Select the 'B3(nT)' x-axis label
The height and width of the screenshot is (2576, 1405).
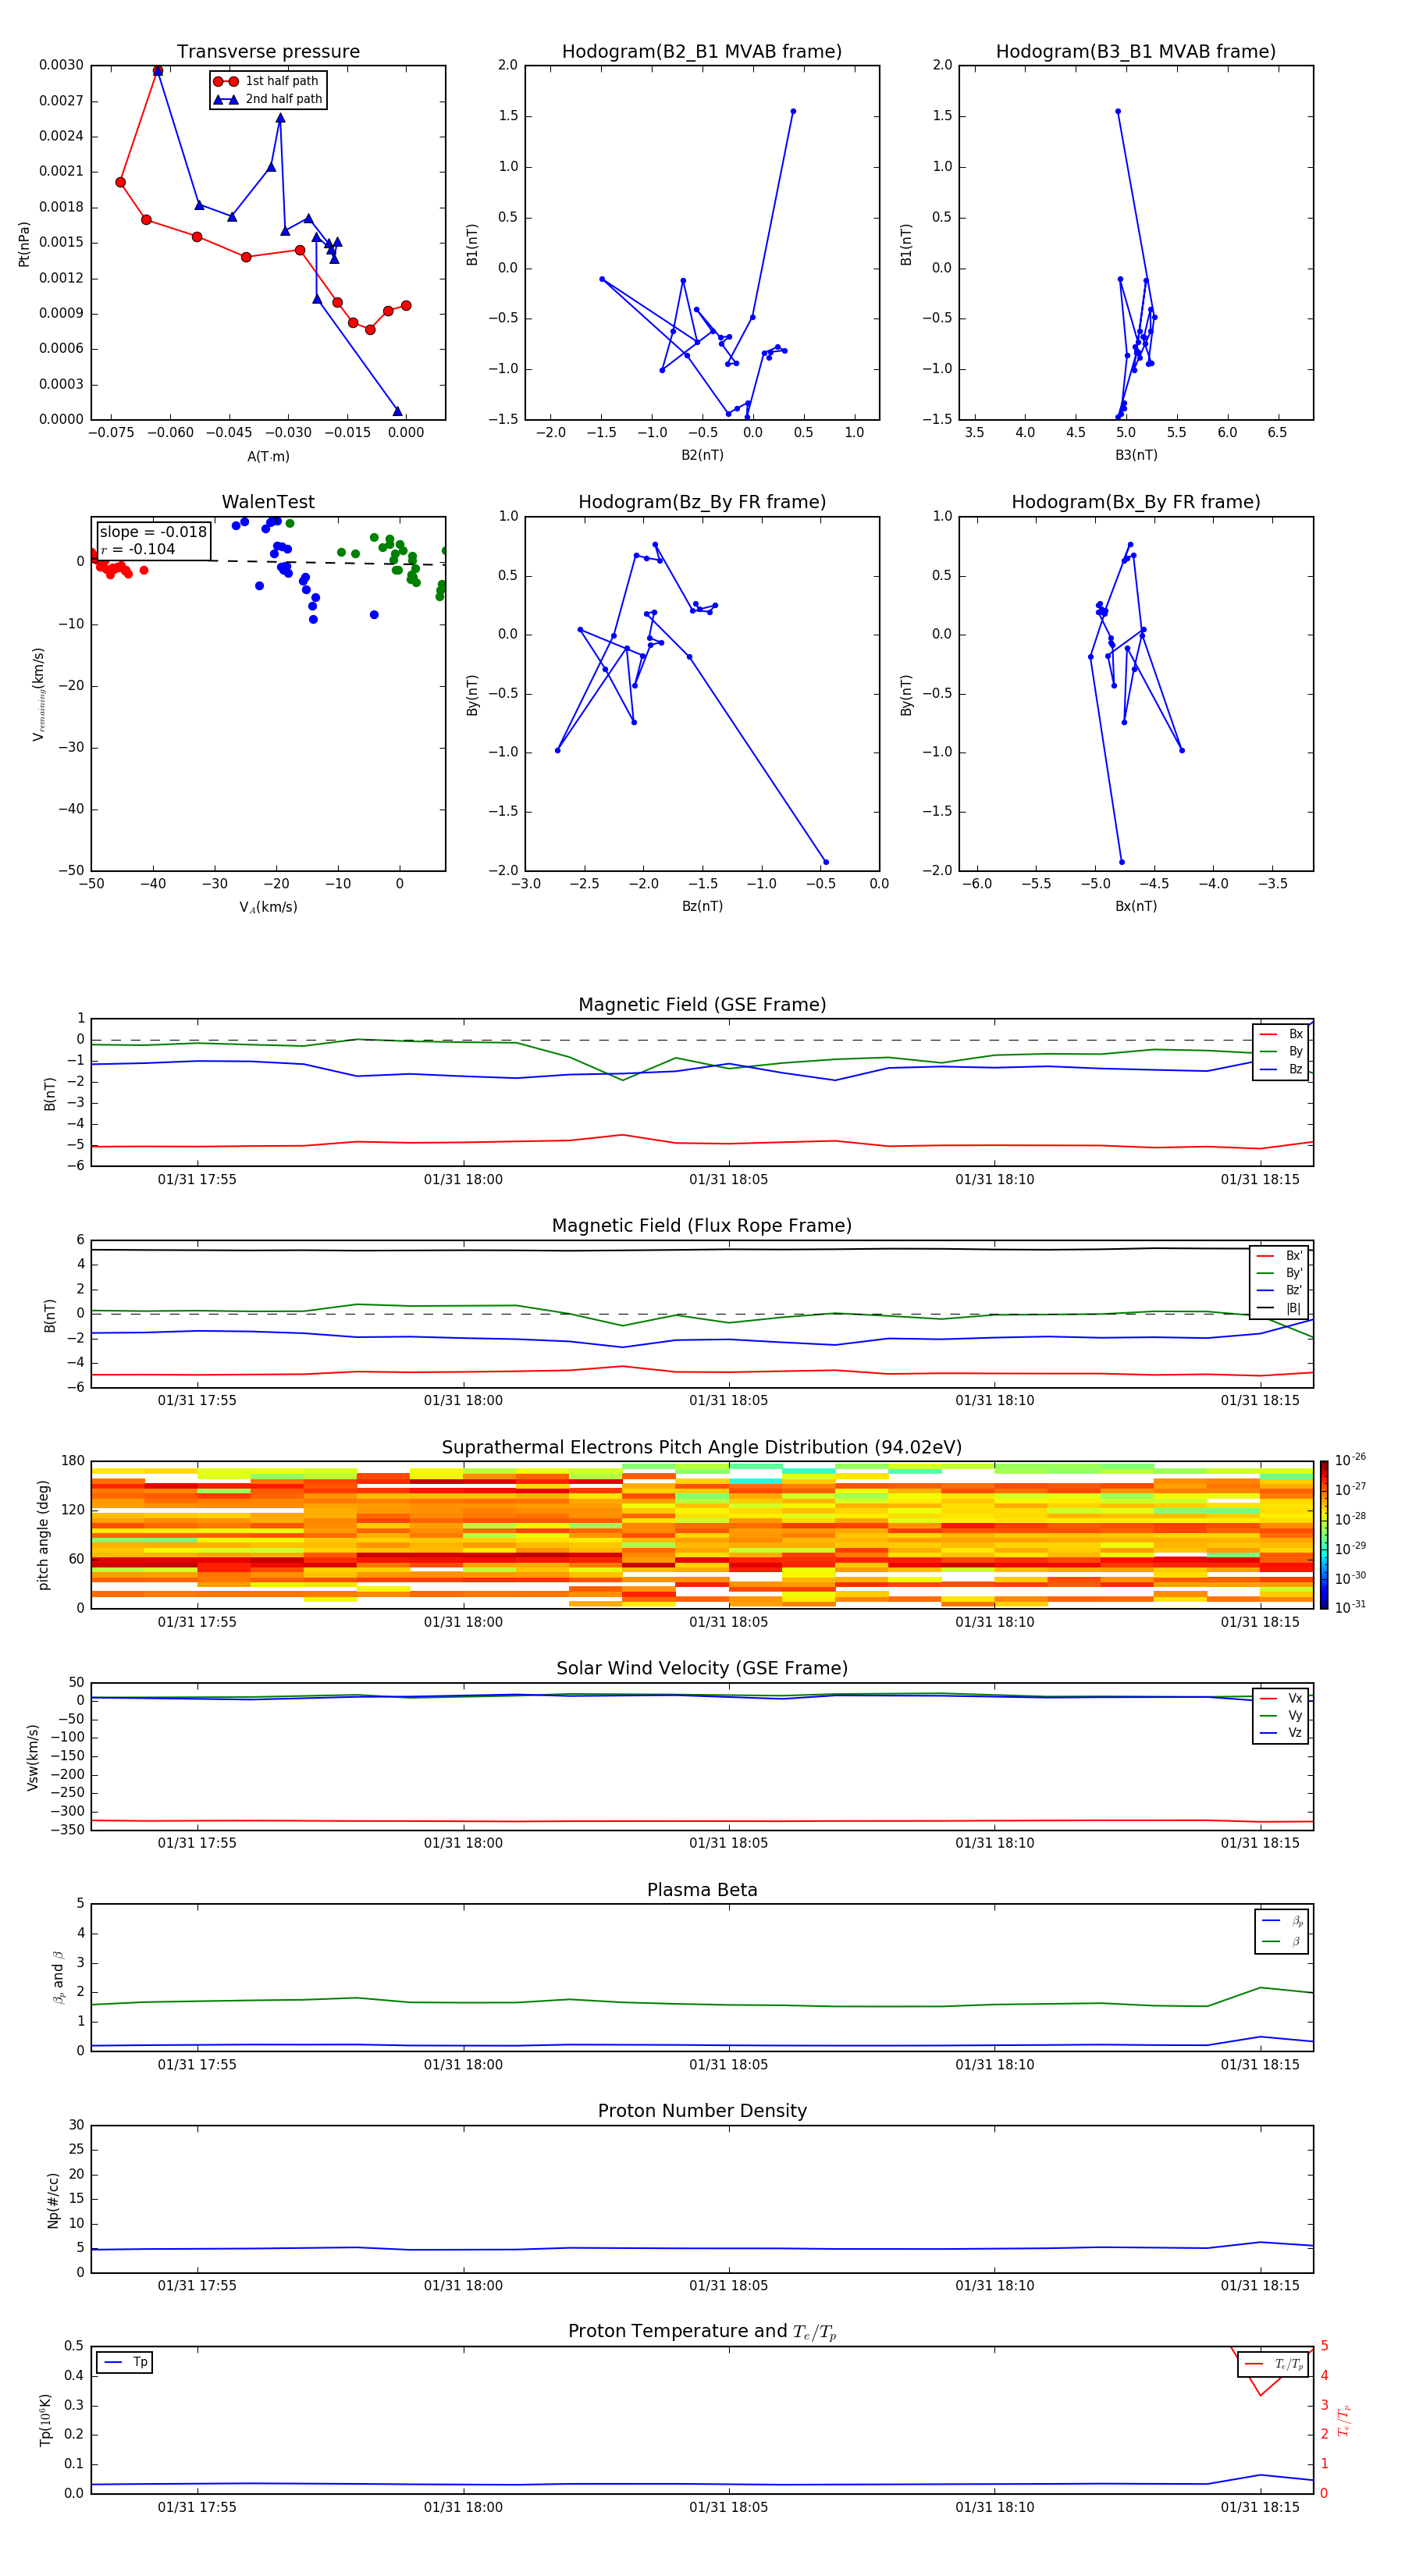click(1136, 455)
